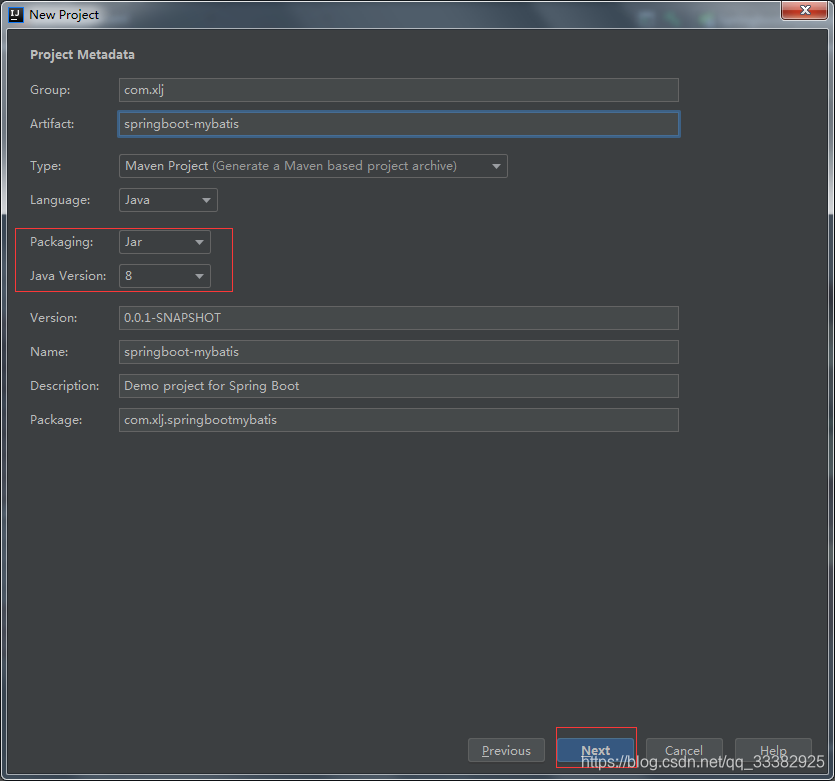Focus the Artifact text field
This screenshot has height=781, width=835.
pyautogui.click(x=398, y=124)
